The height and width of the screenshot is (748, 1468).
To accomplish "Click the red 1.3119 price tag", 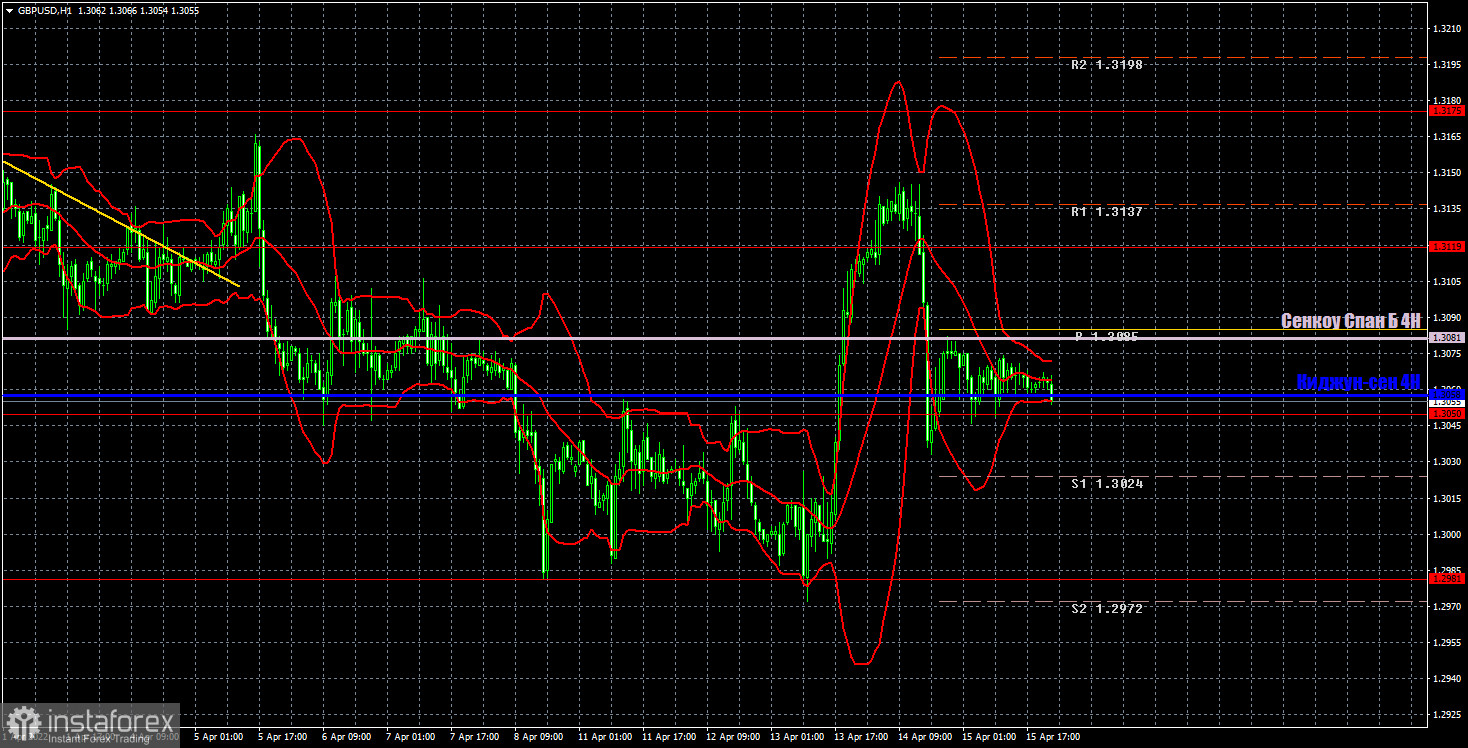I will click(x=1447, y=246).
